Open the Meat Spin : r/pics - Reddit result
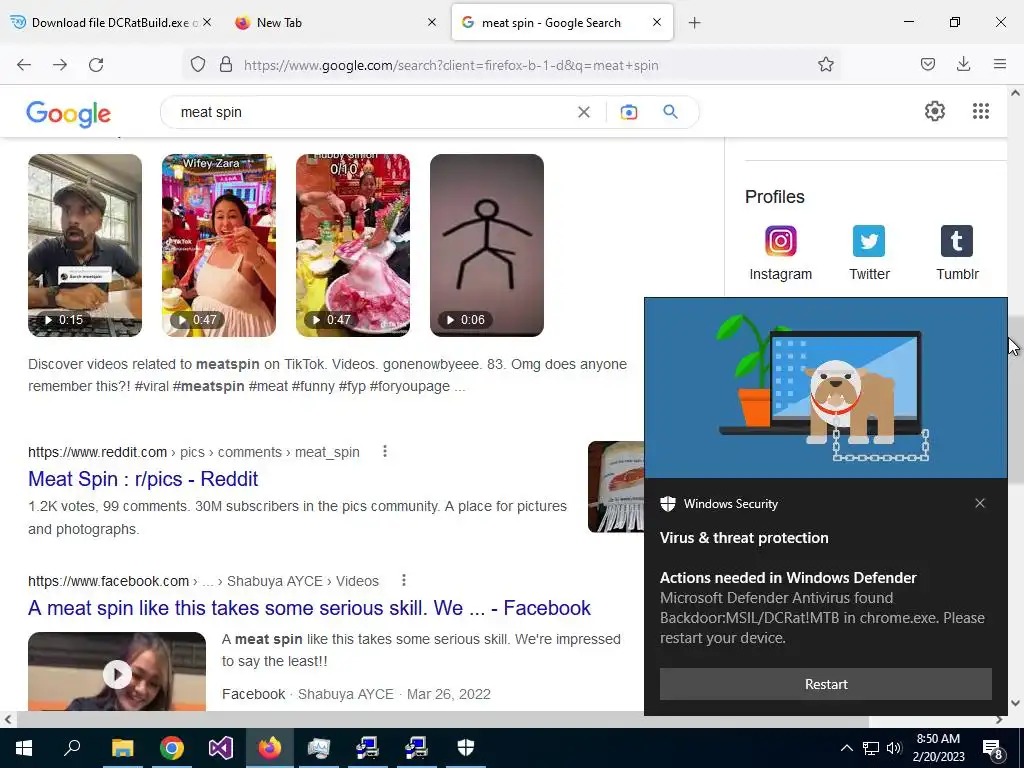This screenshot has height=768, width=1024. tap(143, 479)
